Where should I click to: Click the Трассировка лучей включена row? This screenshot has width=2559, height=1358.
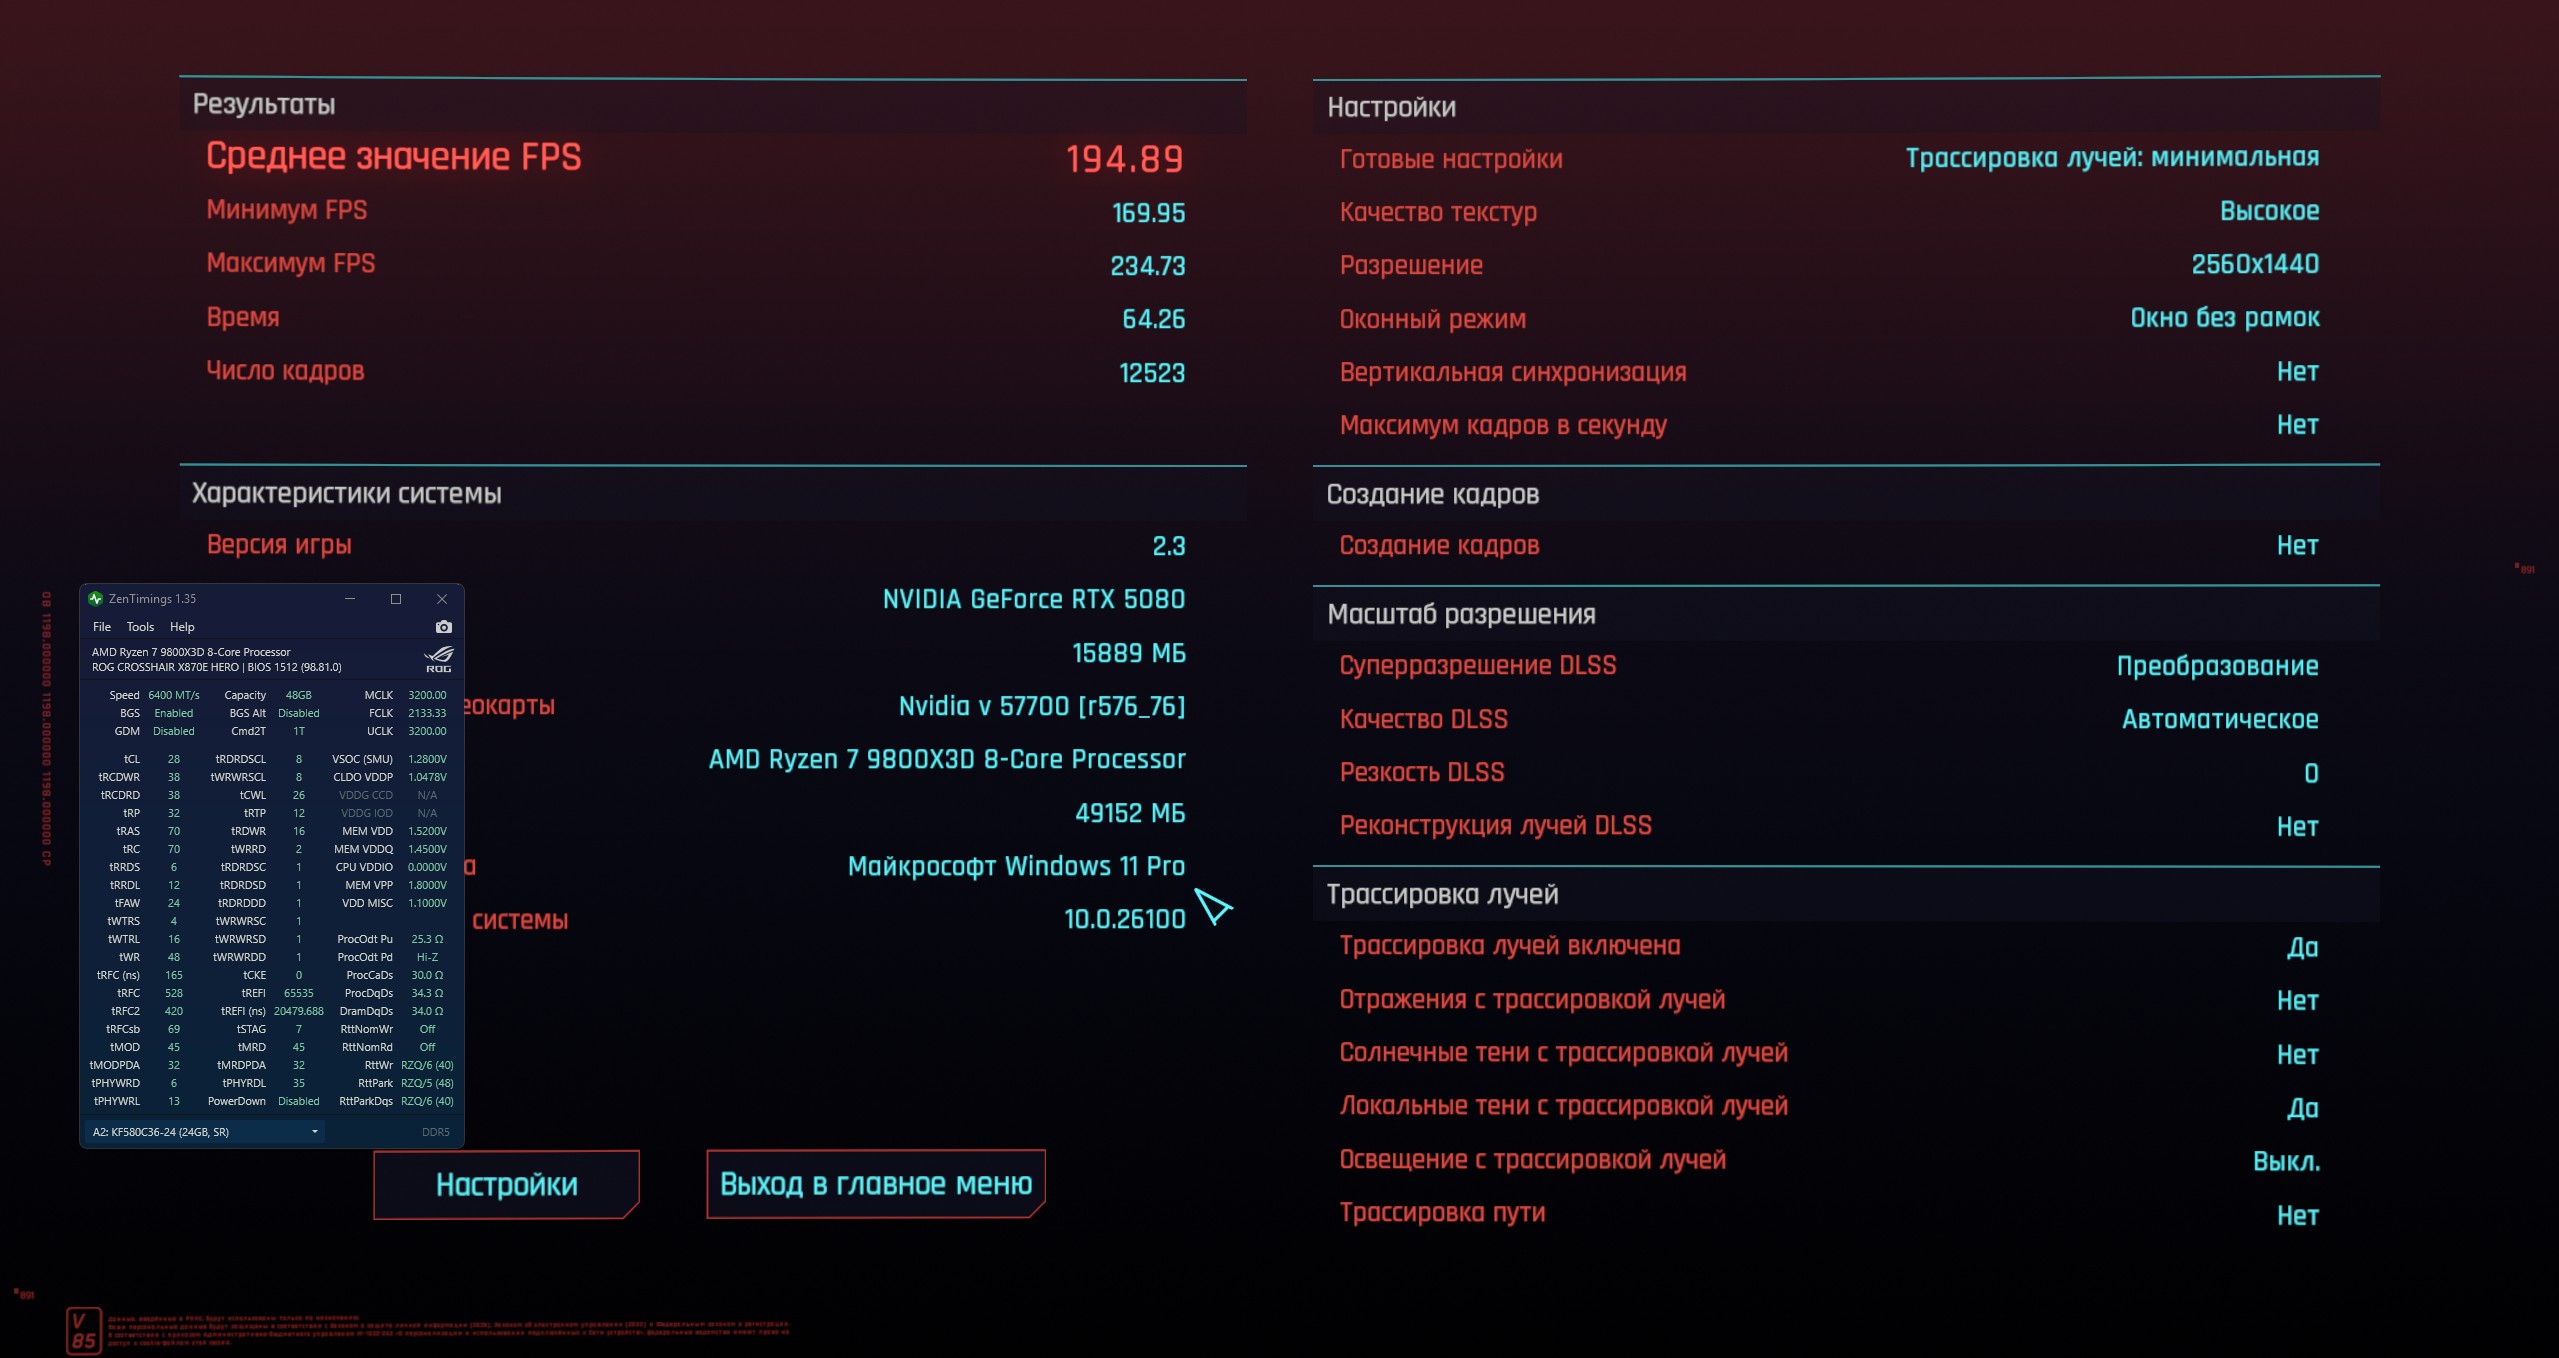[1829, 946]
